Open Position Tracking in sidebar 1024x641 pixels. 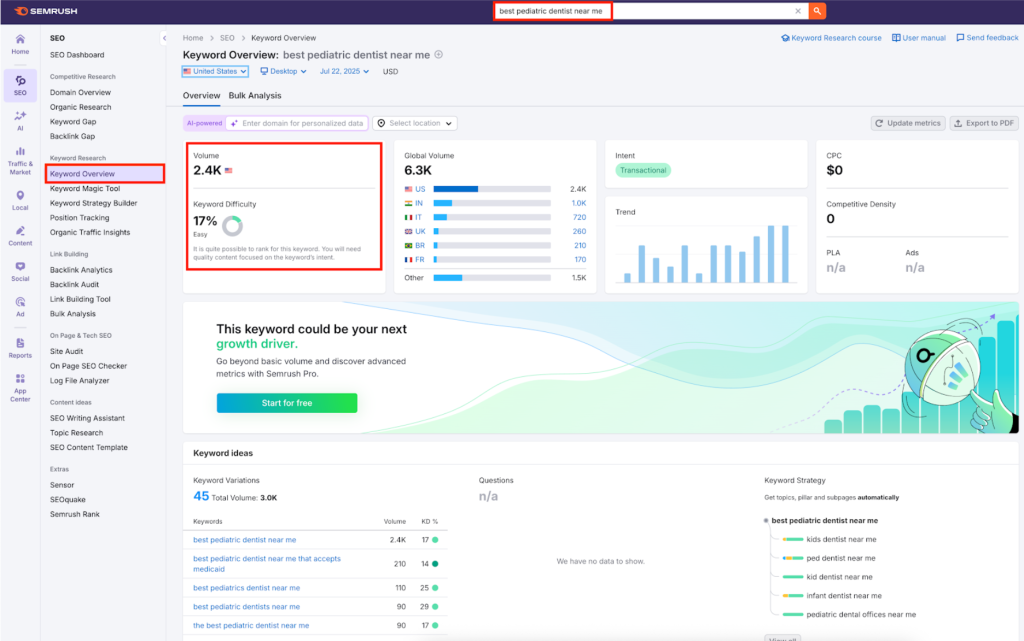(80, 218)
